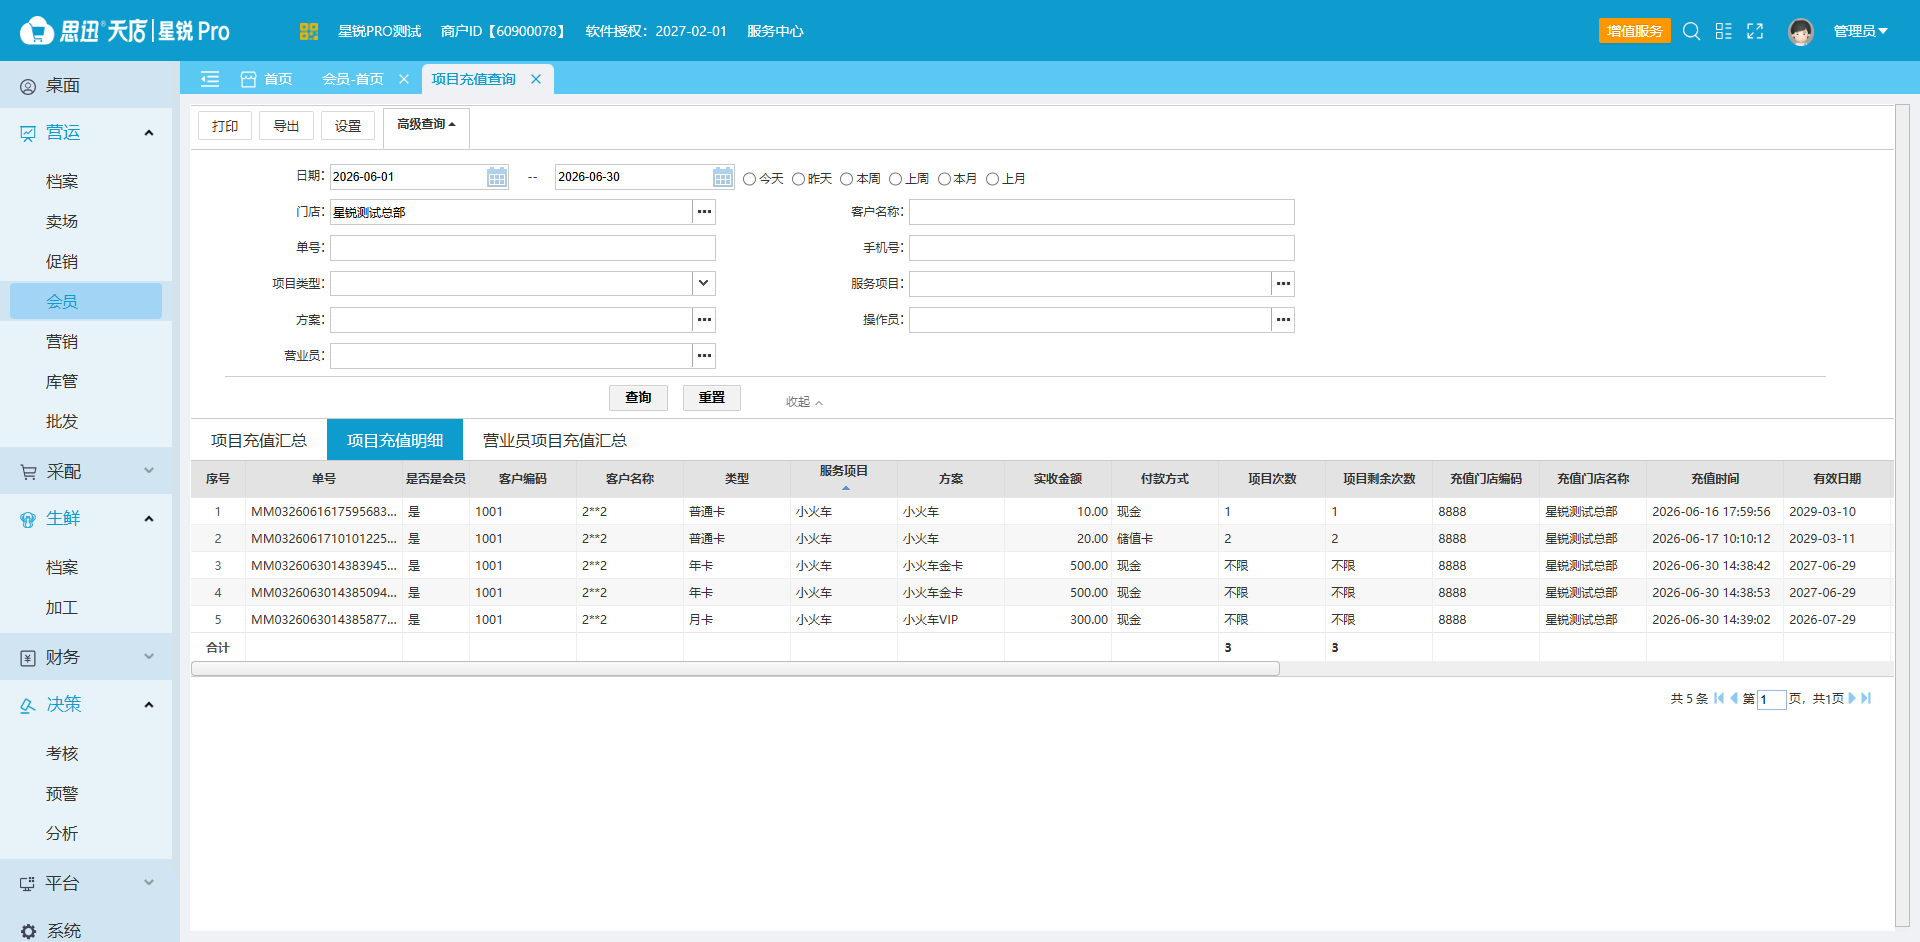
Task: Click the horizontal table scrollbar
Action: 735,669
